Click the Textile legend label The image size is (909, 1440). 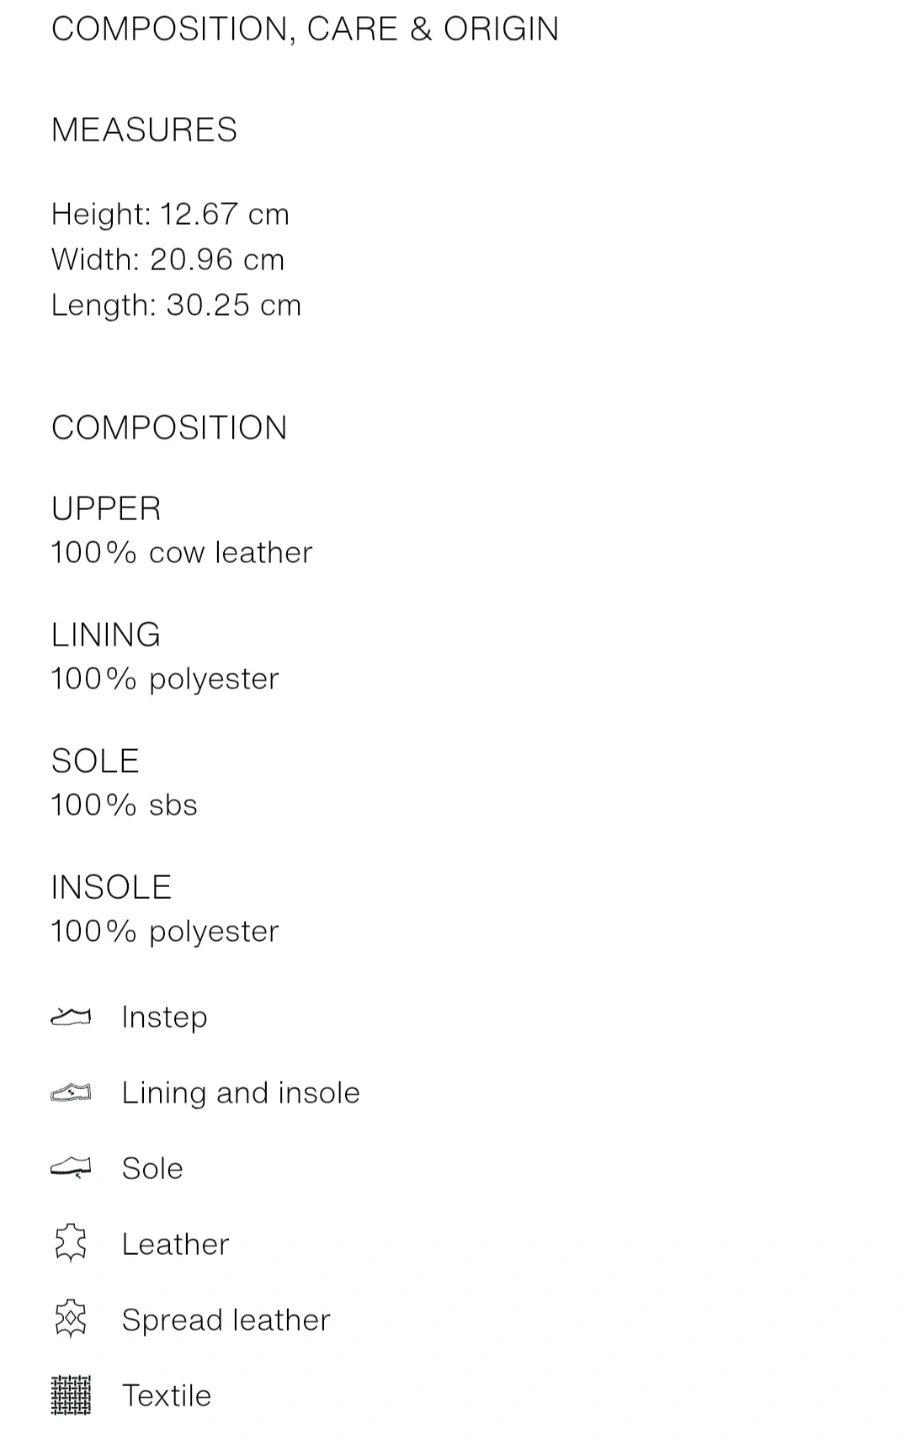166,1395
